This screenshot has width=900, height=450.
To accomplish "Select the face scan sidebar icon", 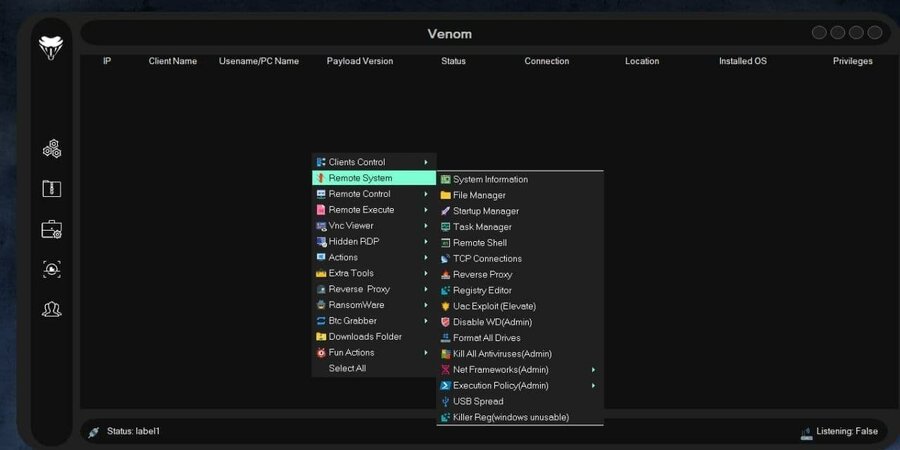I will click(52, 269).
